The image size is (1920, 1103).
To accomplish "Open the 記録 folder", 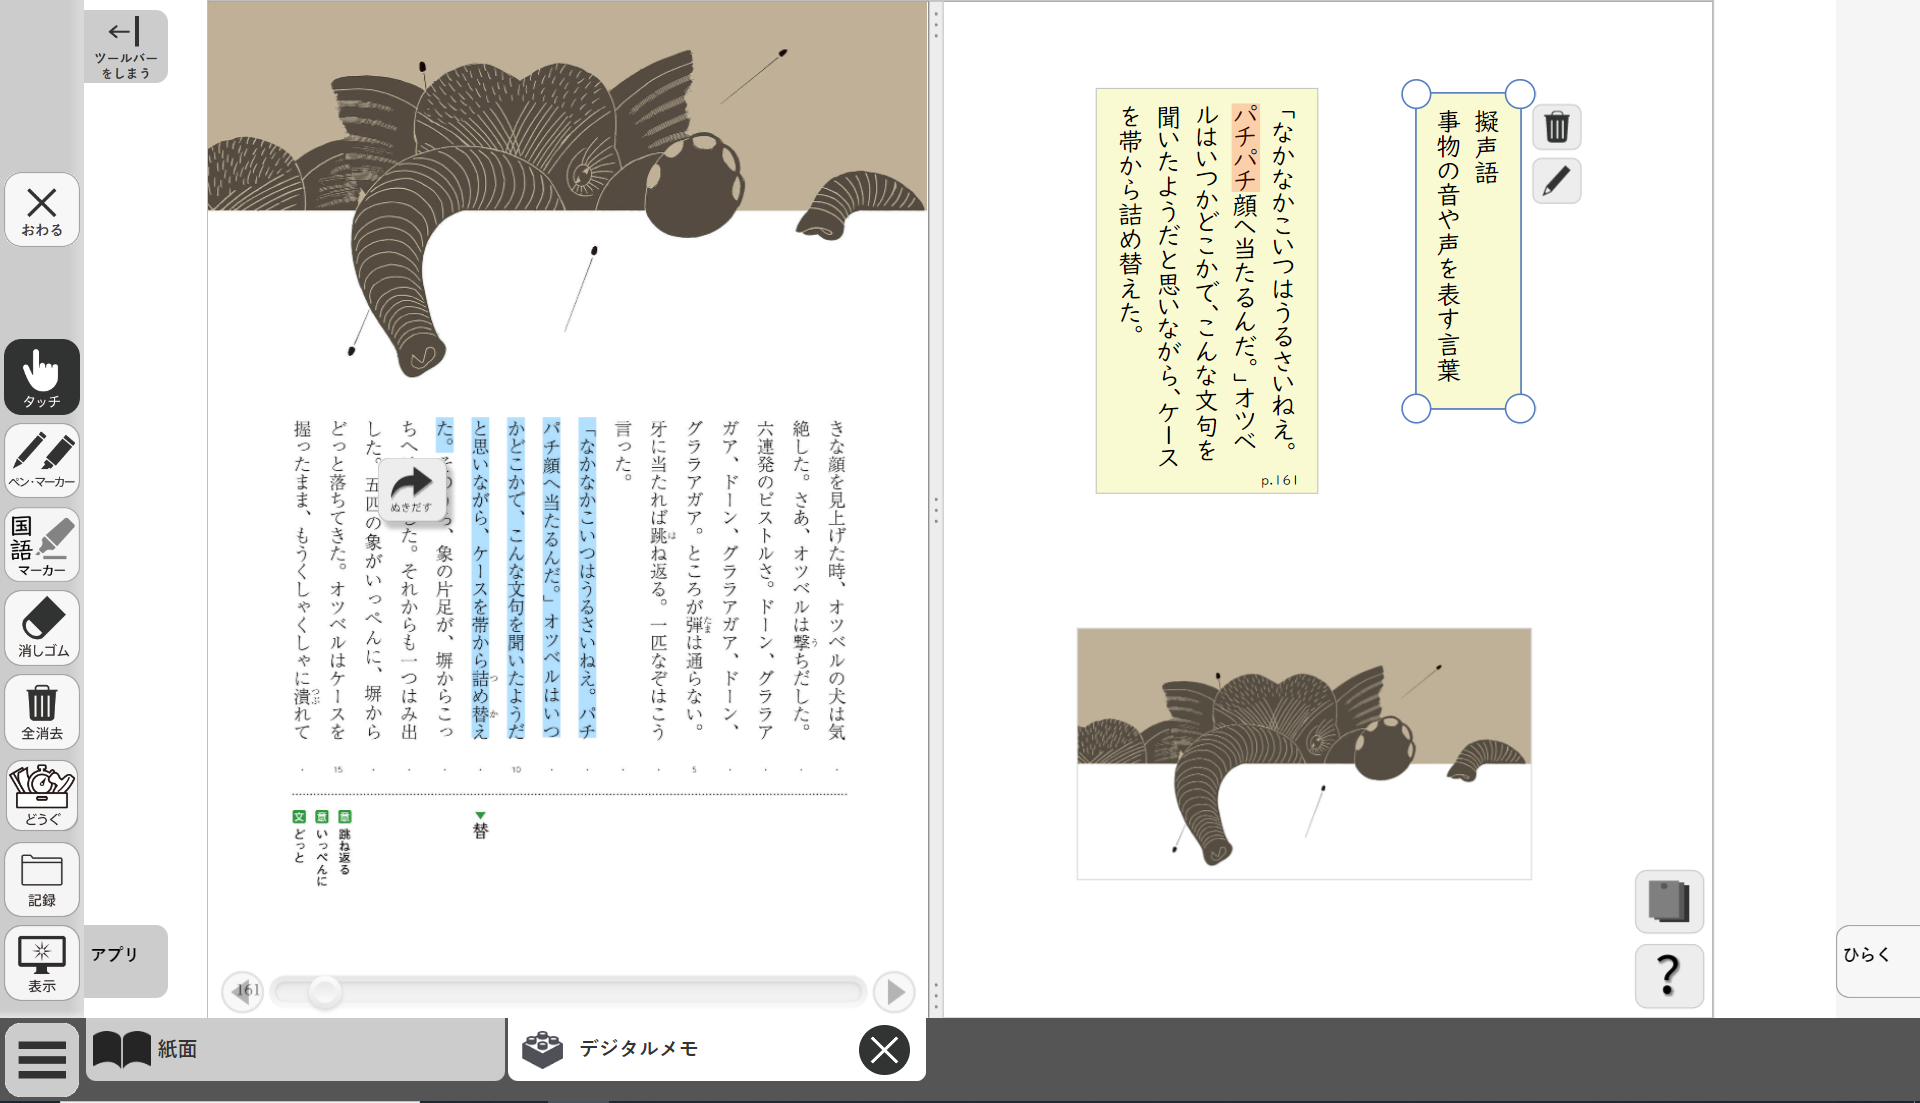I will click(42, 879).
